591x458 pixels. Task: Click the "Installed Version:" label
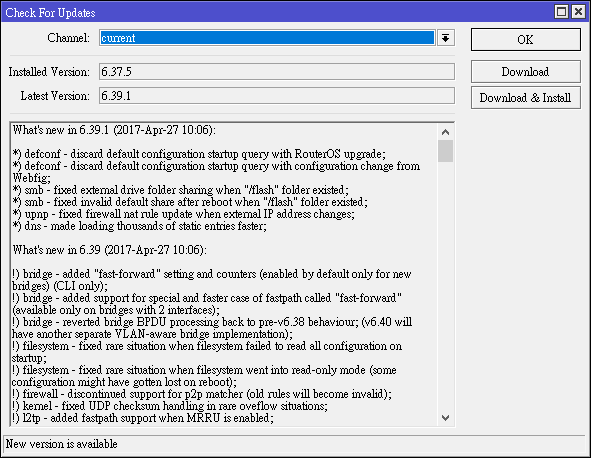(x=49, y=72)
